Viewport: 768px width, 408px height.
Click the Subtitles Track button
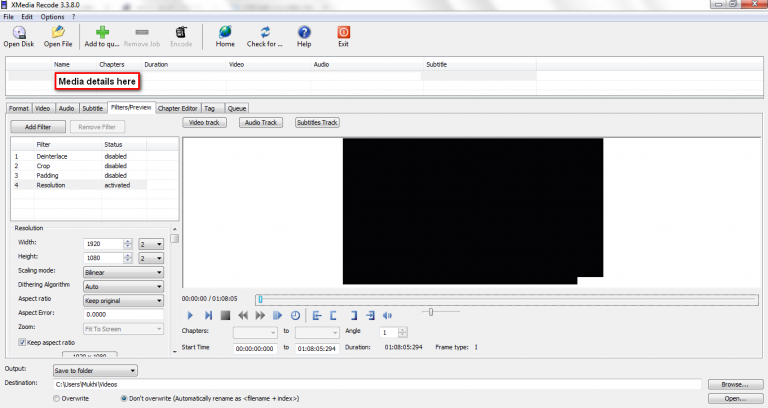click(x=317, y=122)
